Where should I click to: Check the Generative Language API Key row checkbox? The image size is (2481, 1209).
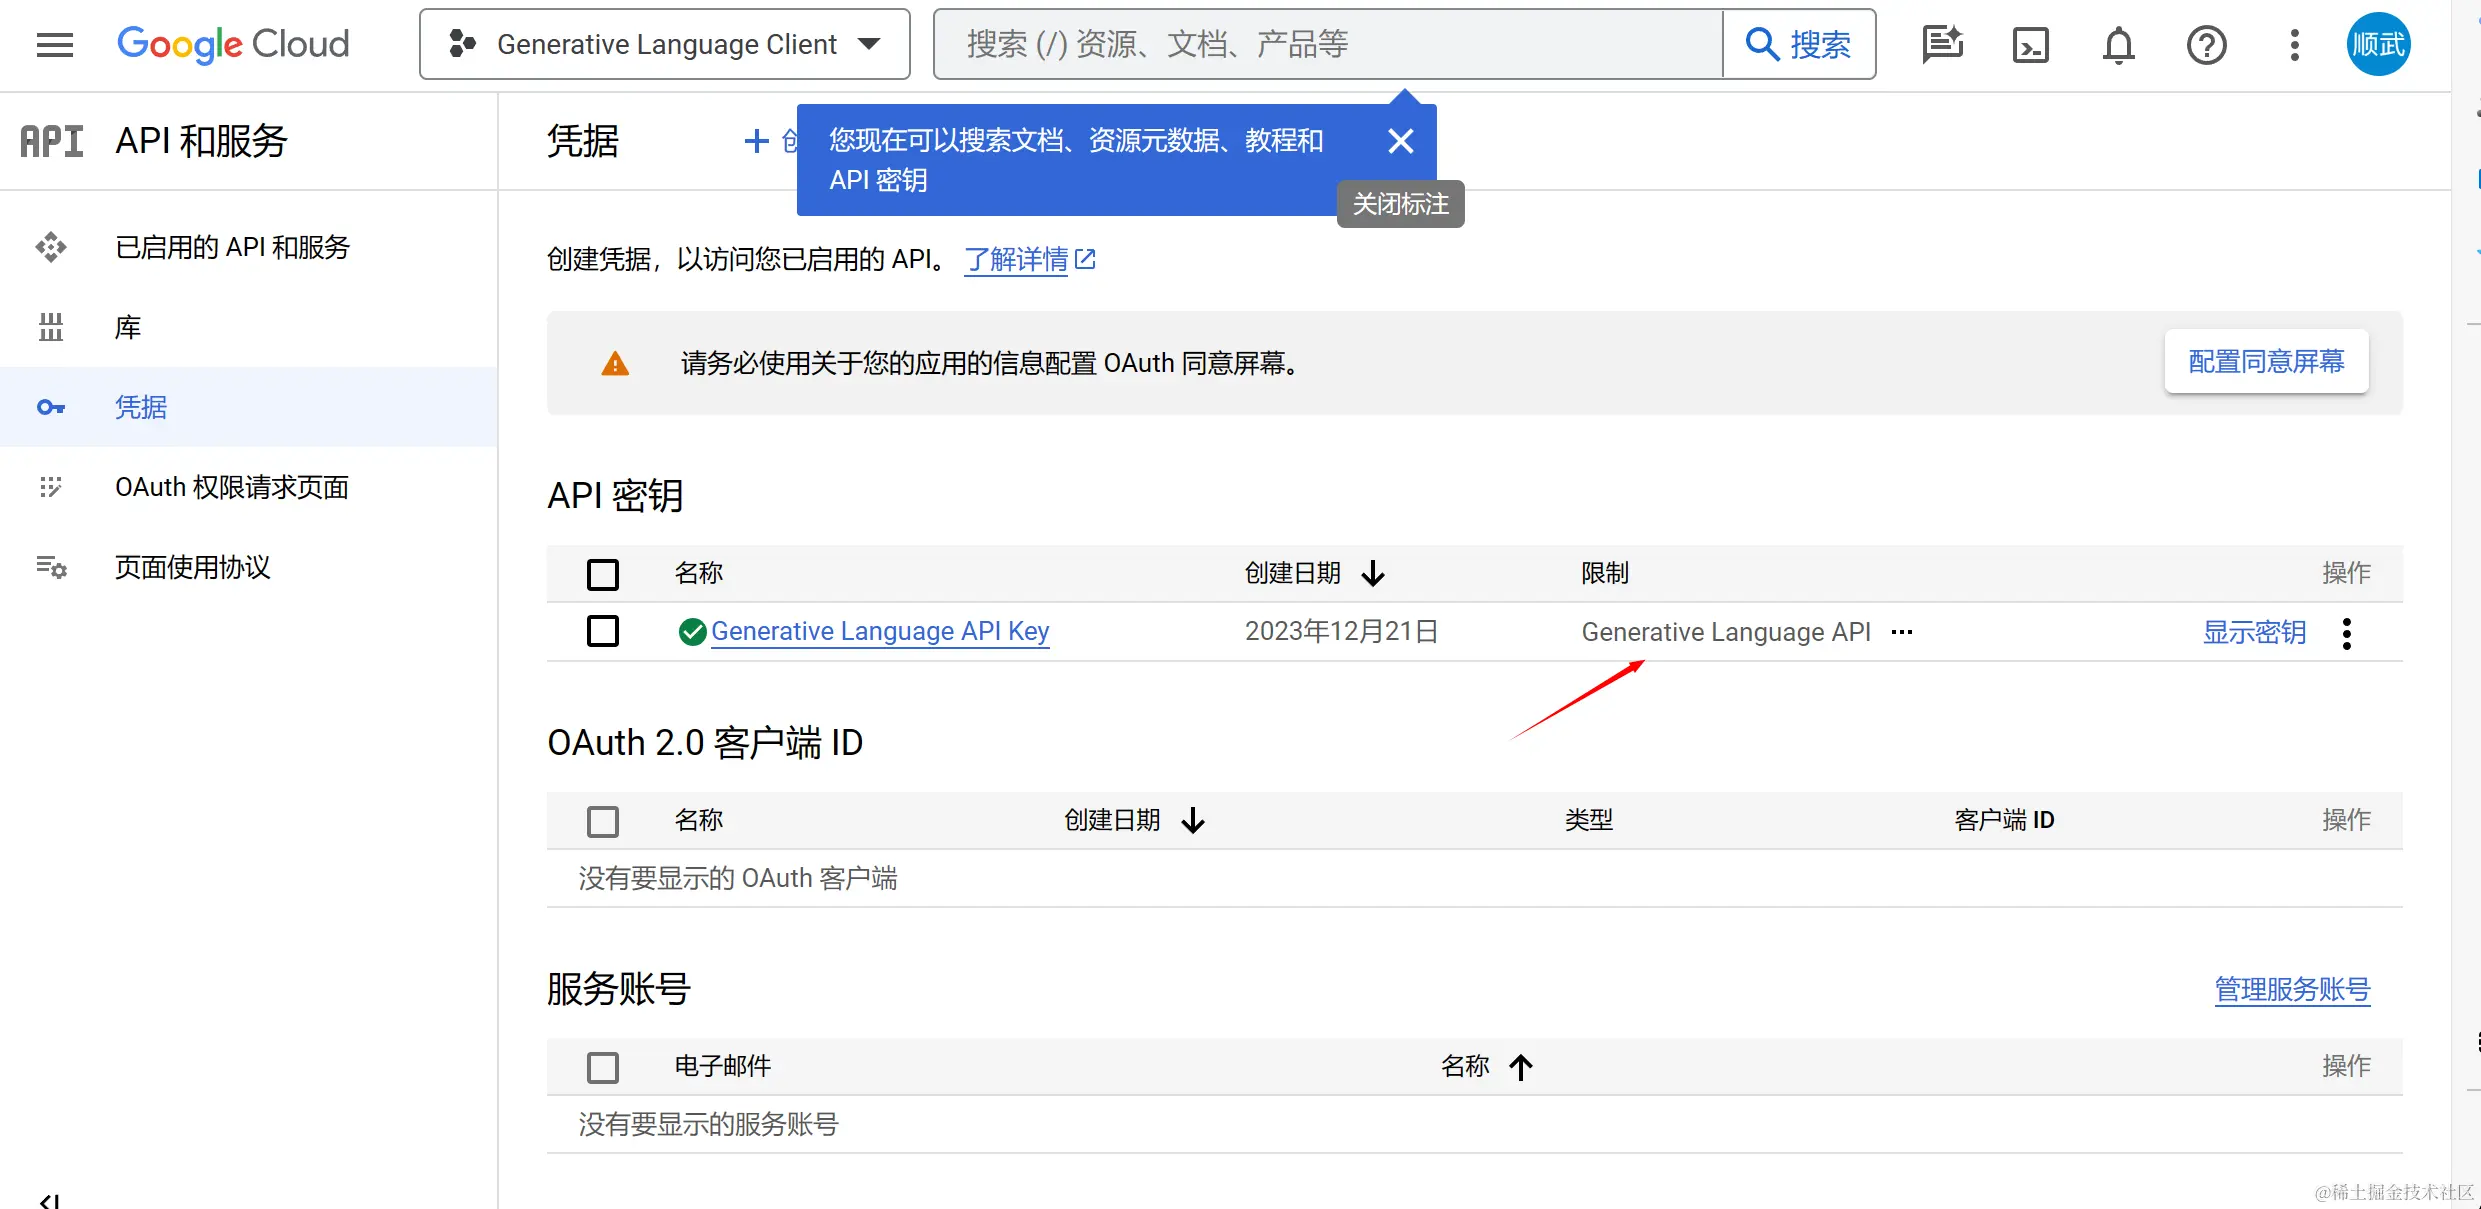(x=603, y=632)
